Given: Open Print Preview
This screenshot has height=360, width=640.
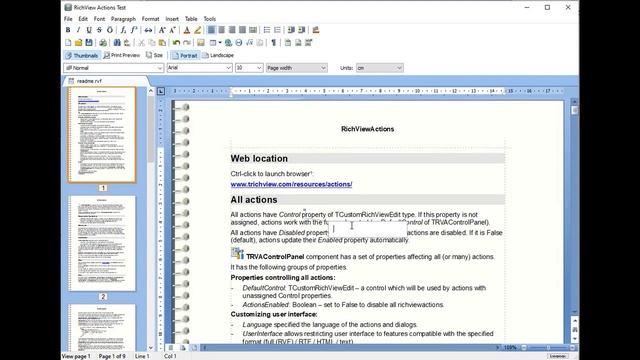Looking at the screenshot, I should pyautogui.click(x=121, y=55).
